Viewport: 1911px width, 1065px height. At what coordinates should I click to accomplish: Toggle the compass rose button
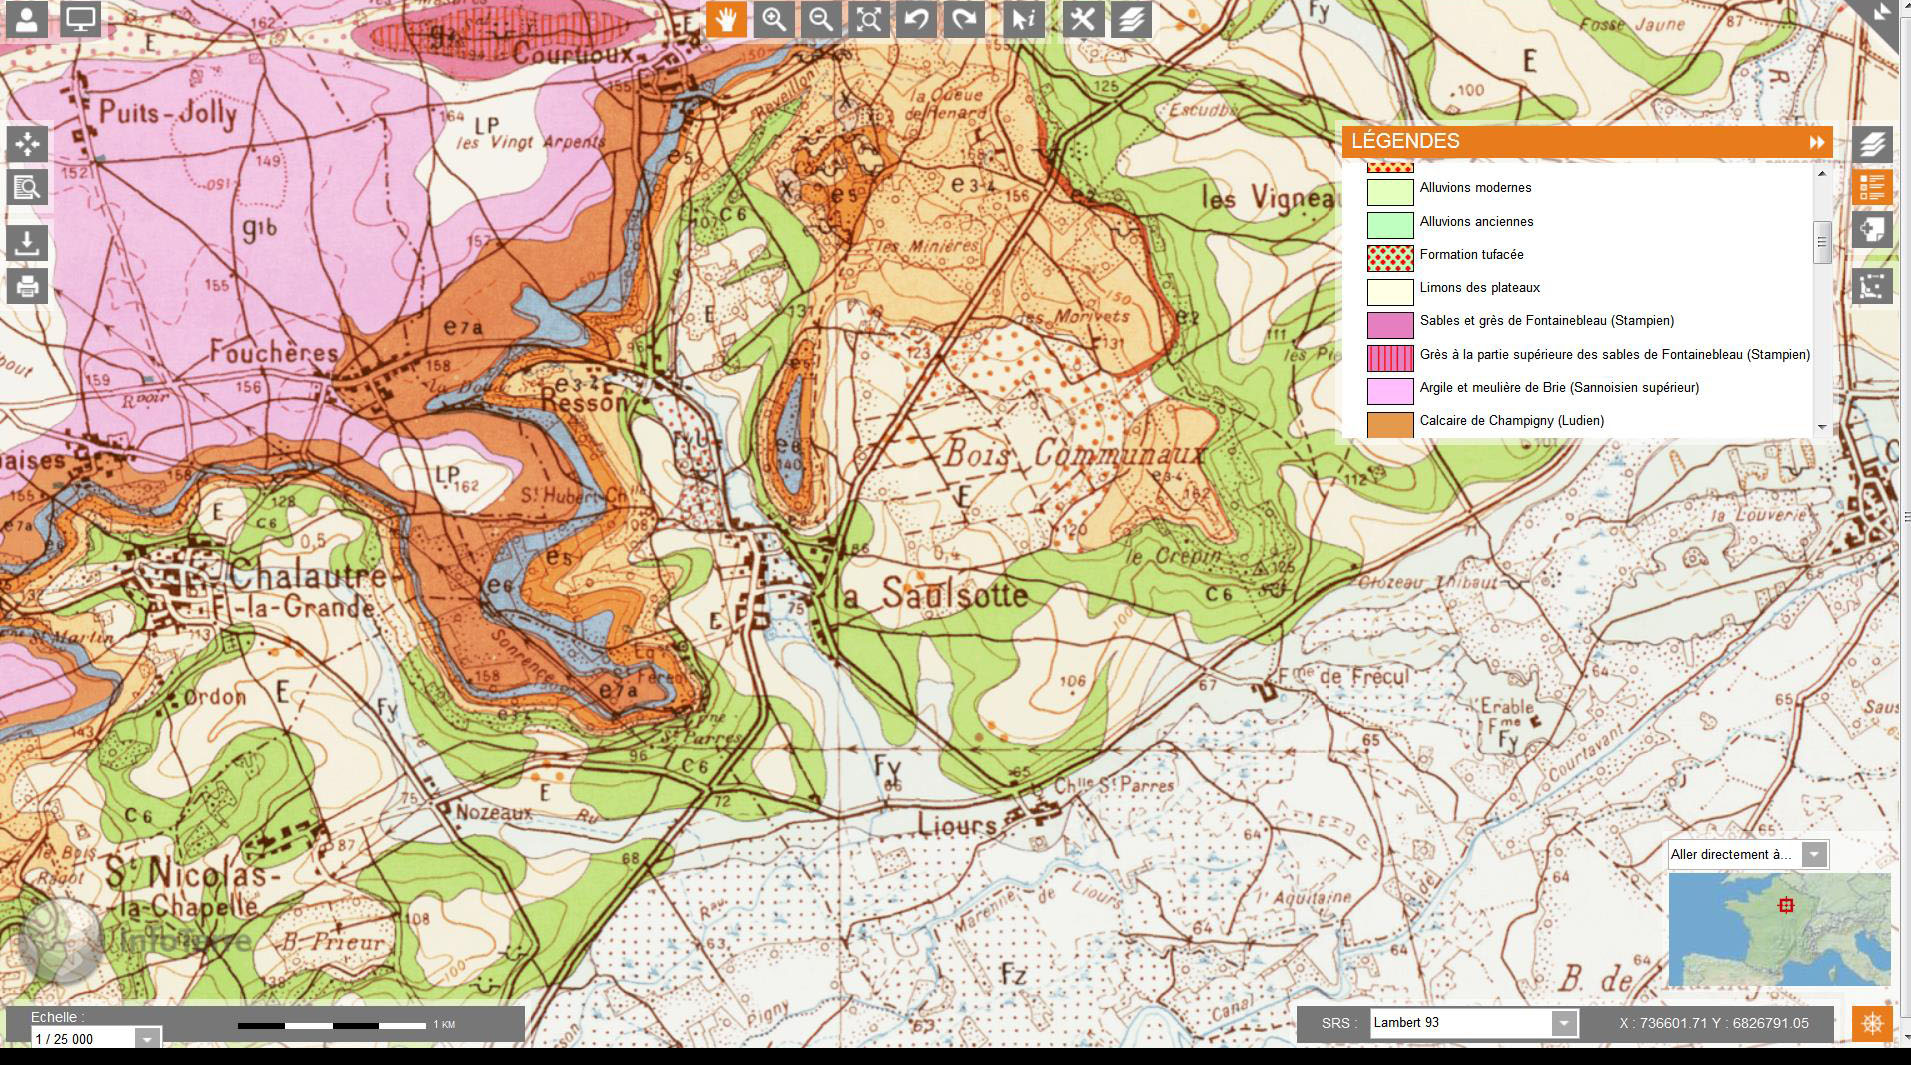pos(1872,1024)
